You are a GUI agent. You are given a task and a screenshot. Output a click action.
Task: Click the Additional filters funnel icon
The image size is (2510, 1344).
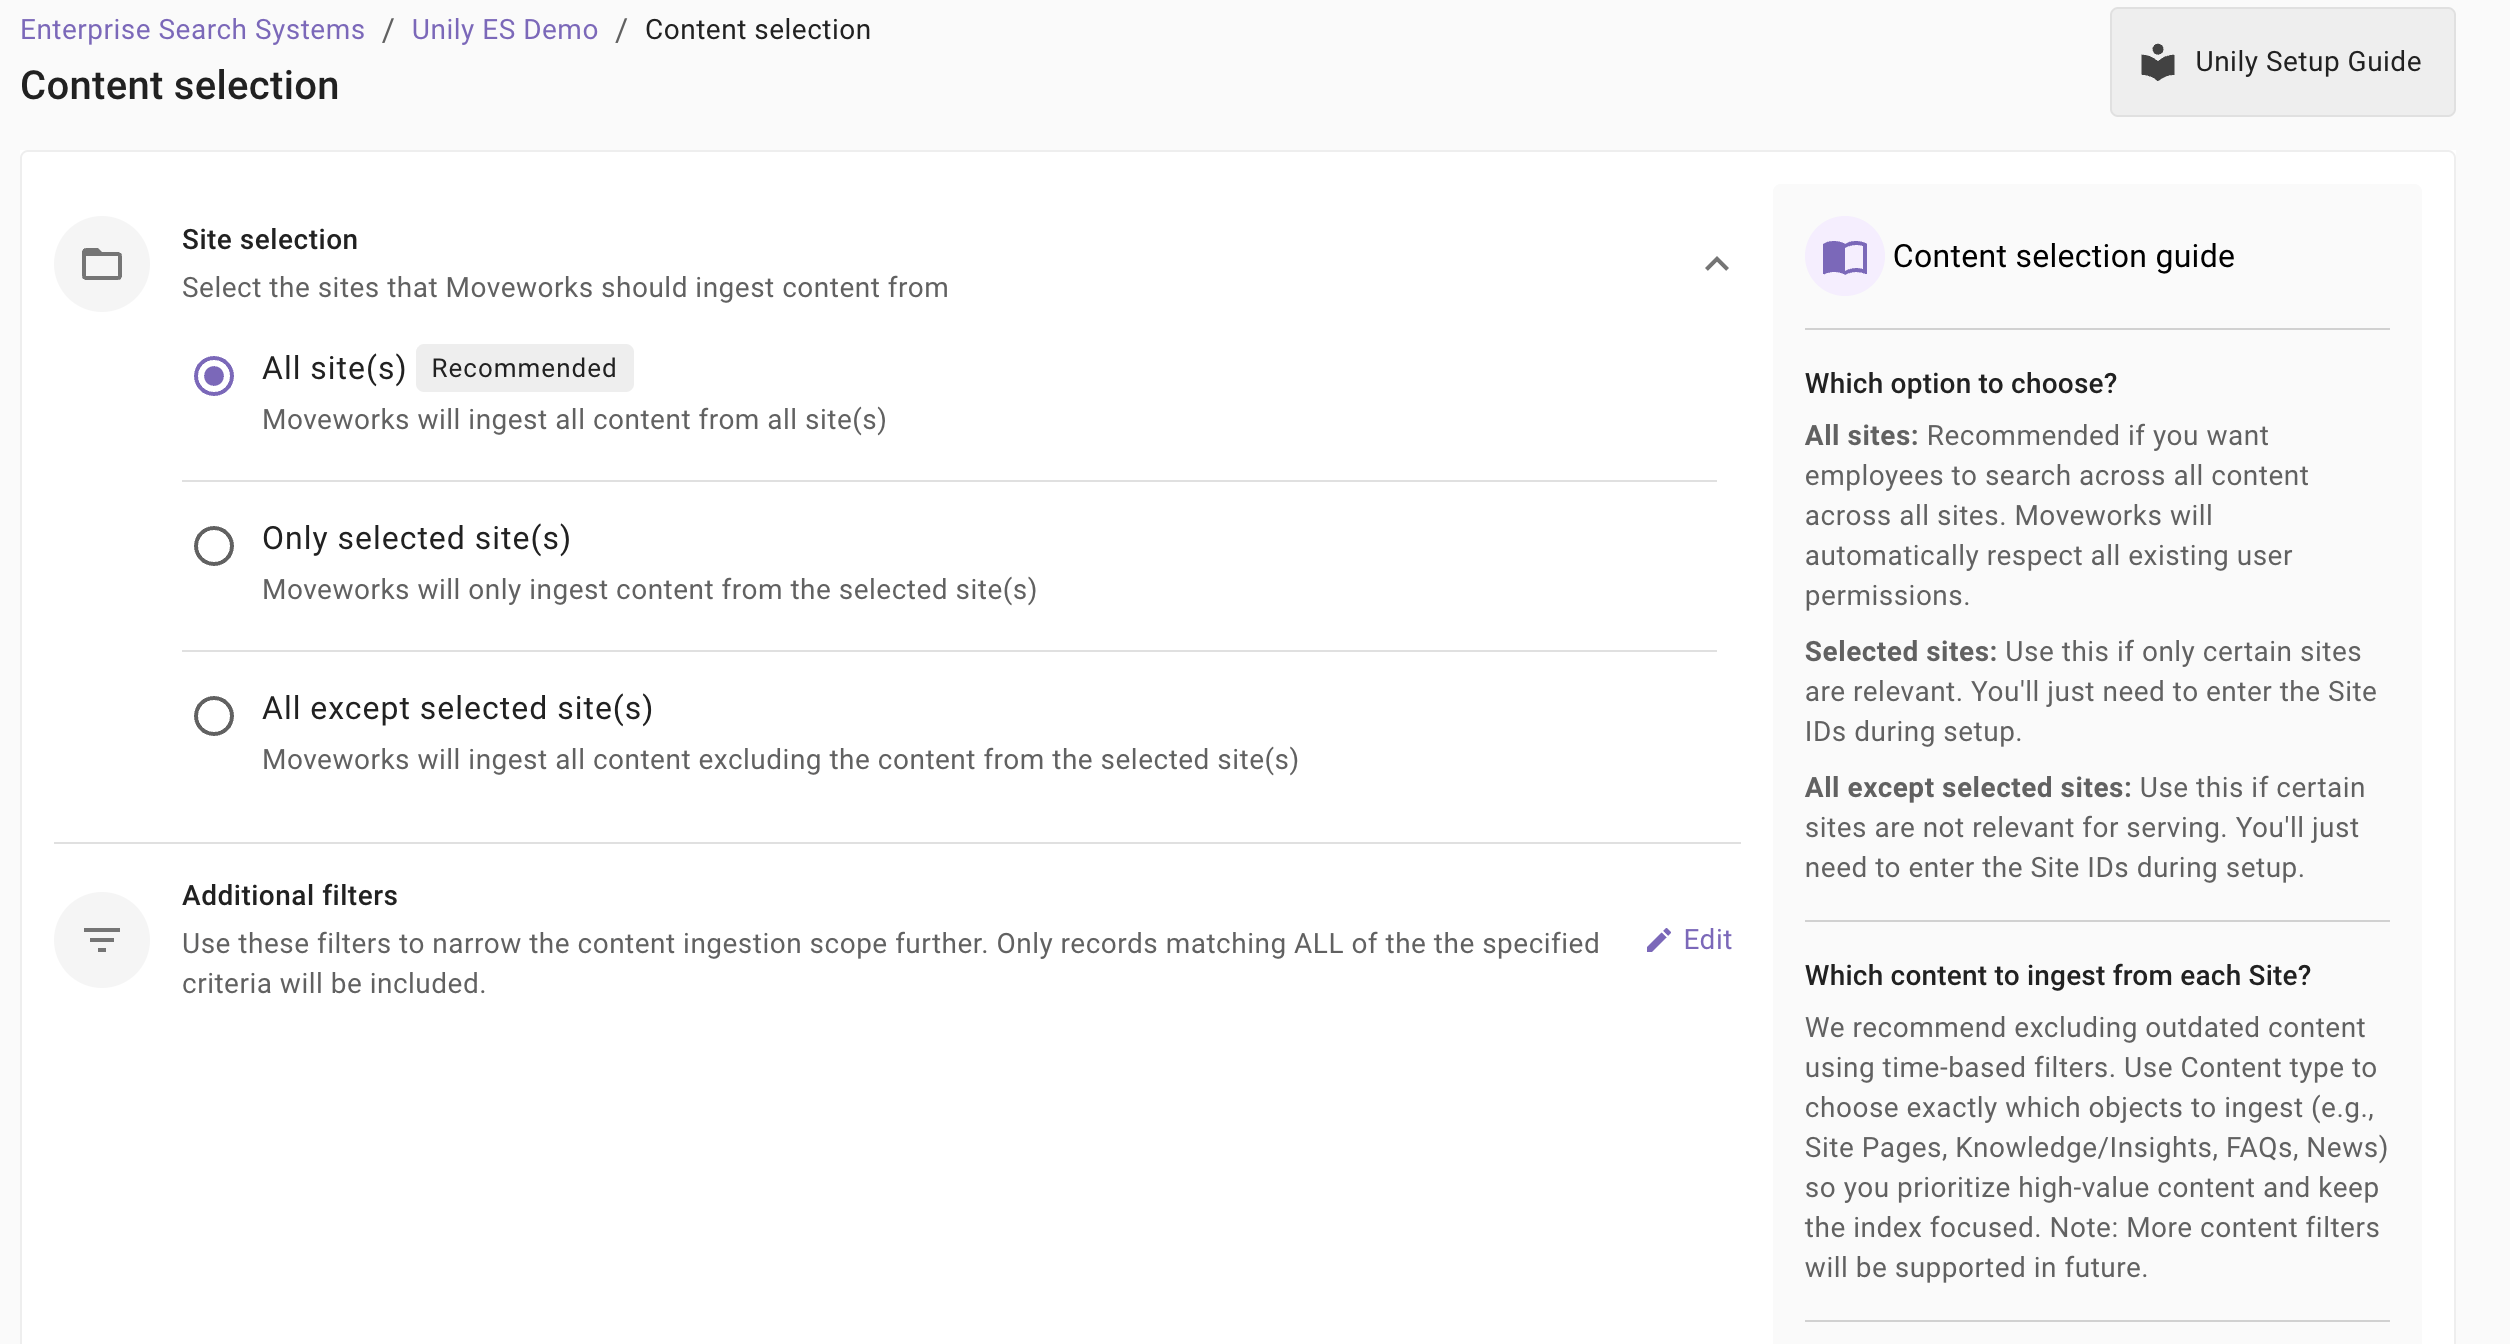point(102,940)
